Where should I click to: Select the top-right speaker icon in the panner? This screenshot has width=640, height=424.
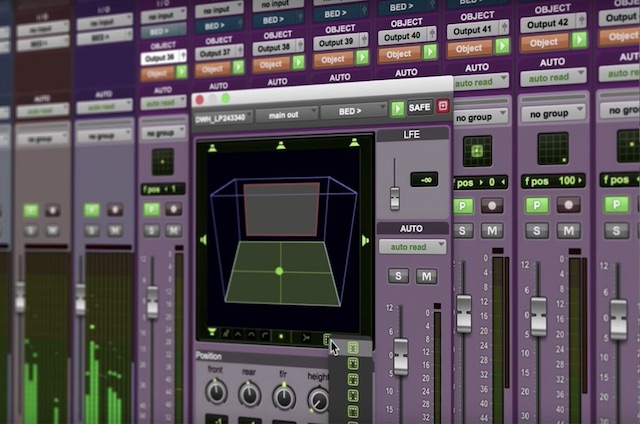click(x=354, y=142)
